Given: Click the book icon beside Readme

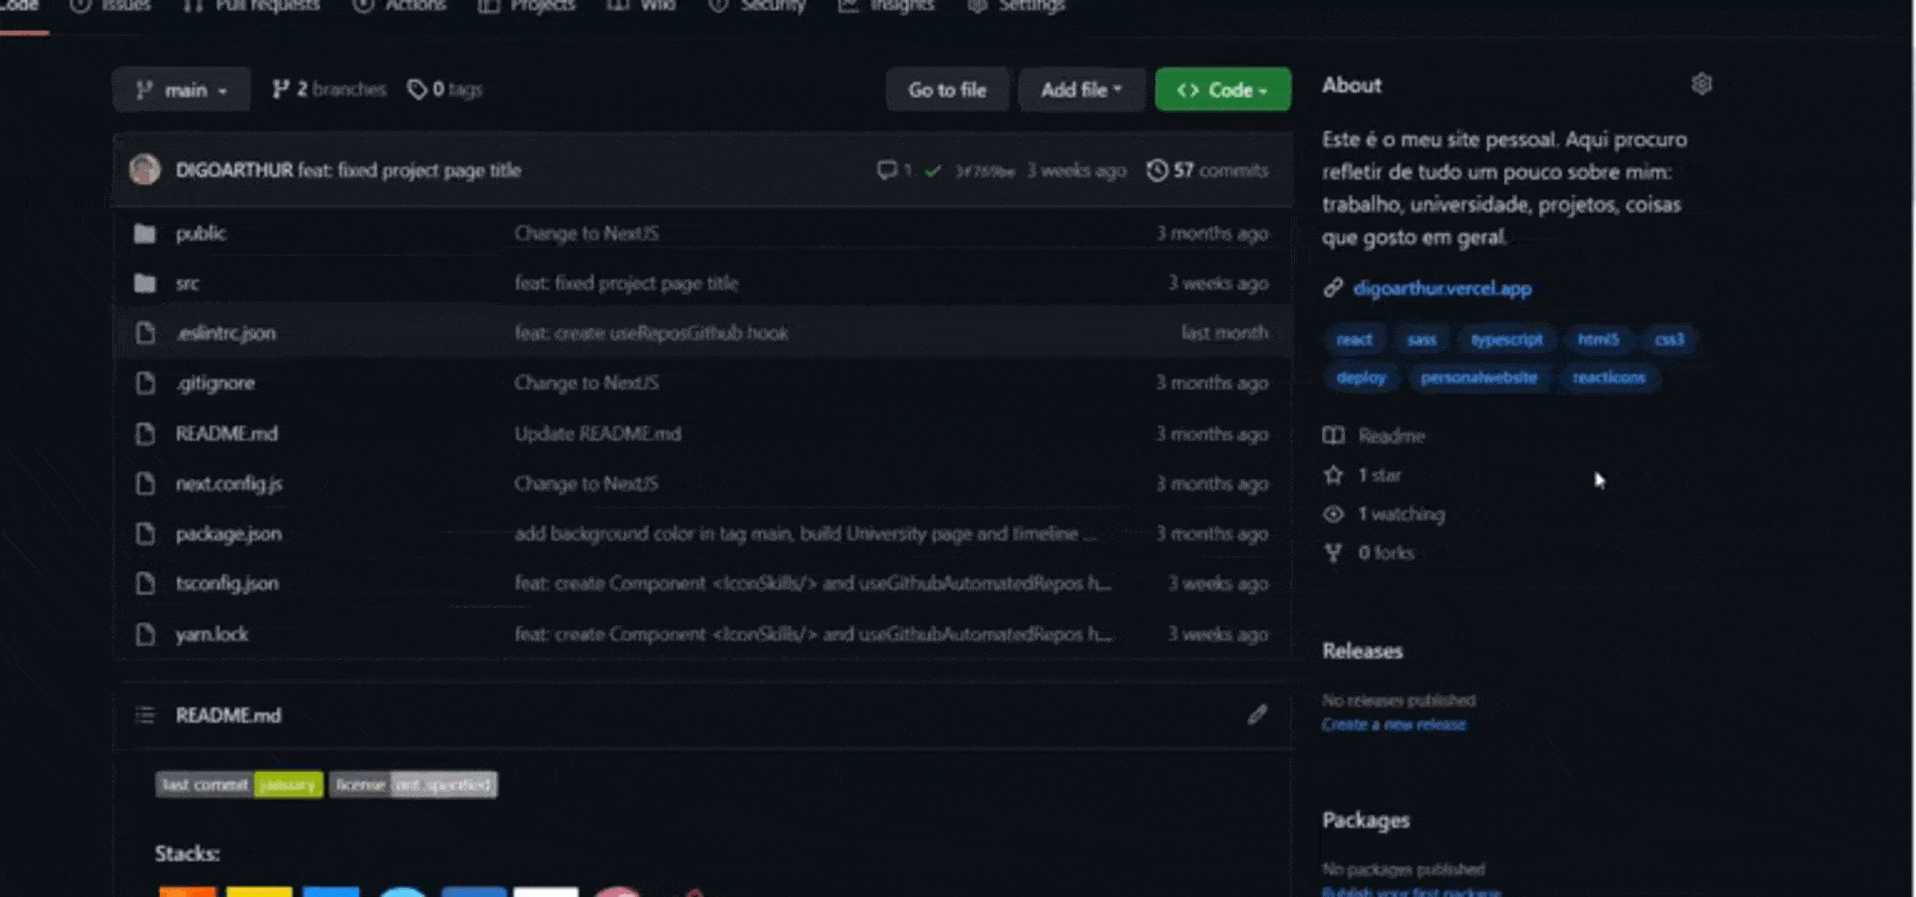Looking at the screenshot, I should click(1333, 435).
